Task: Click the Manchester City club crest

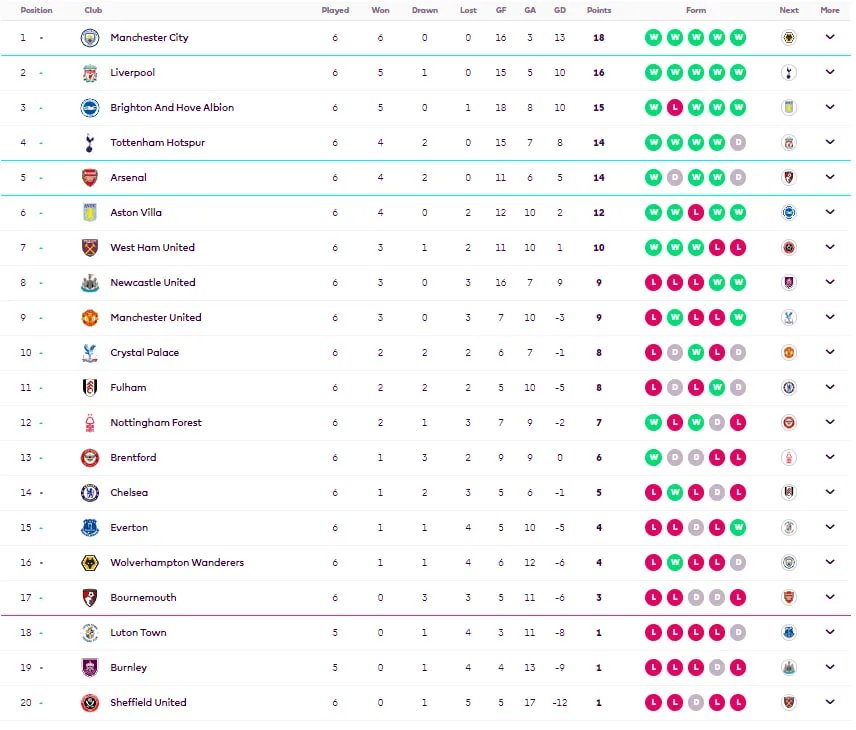Action: 90,38
